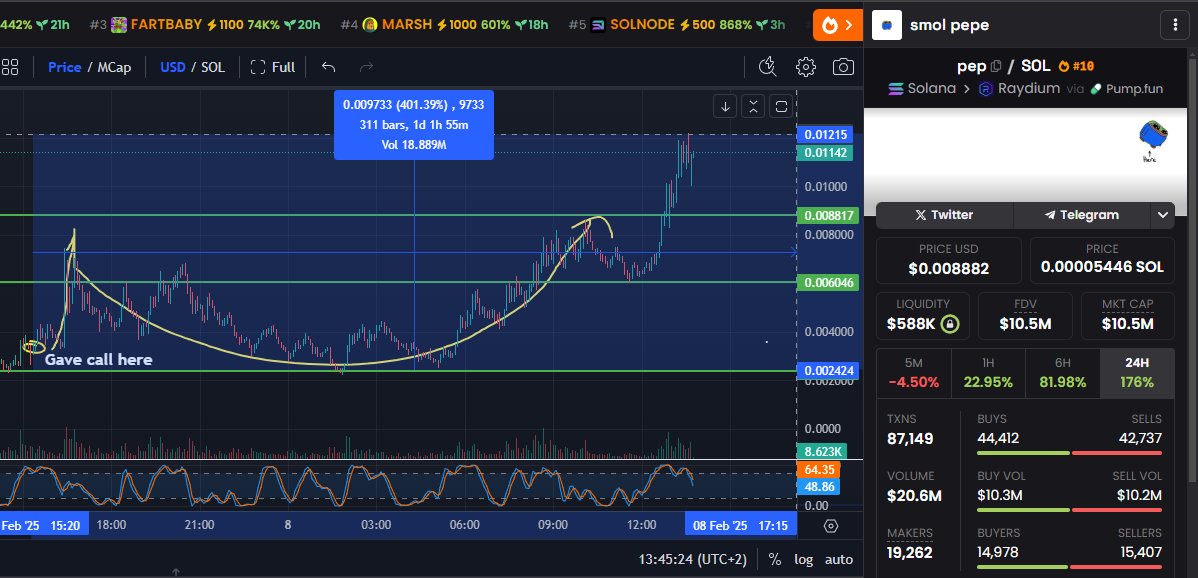Click the panel expand arrow below chart

[x=176, y=571]
